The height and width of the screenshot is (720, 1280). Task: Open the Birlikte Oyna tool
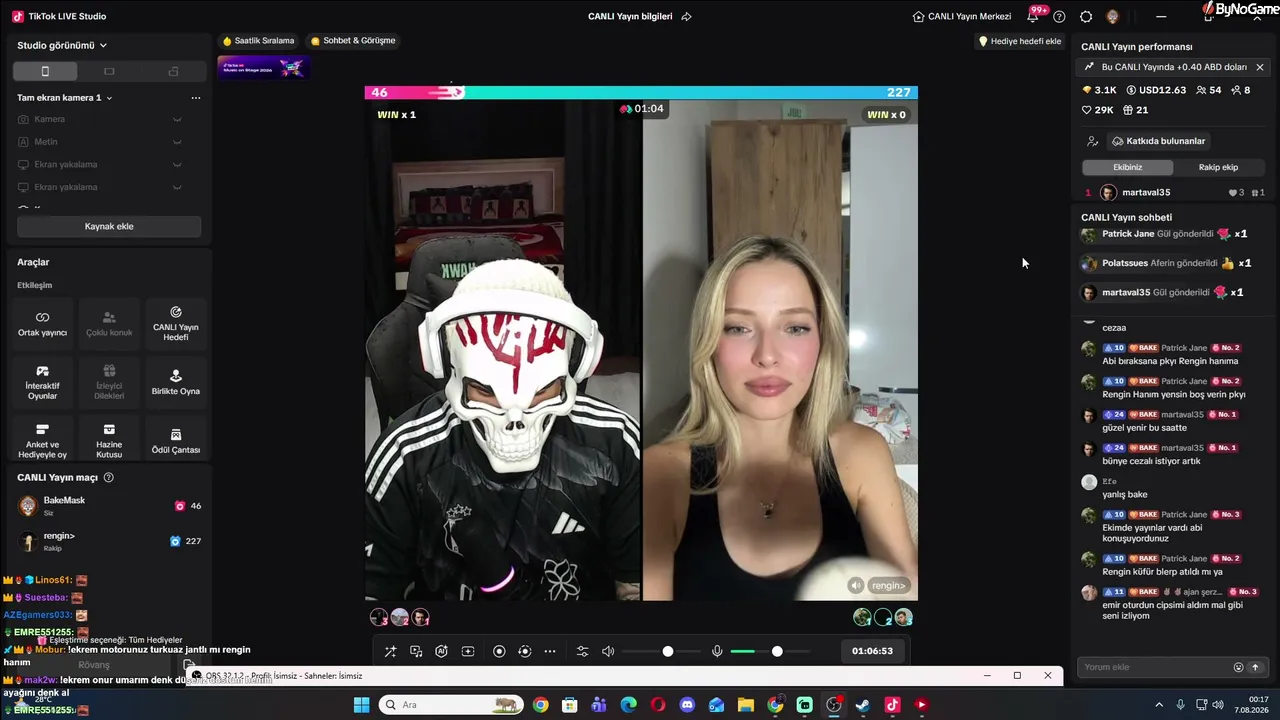tap(176, 382)
